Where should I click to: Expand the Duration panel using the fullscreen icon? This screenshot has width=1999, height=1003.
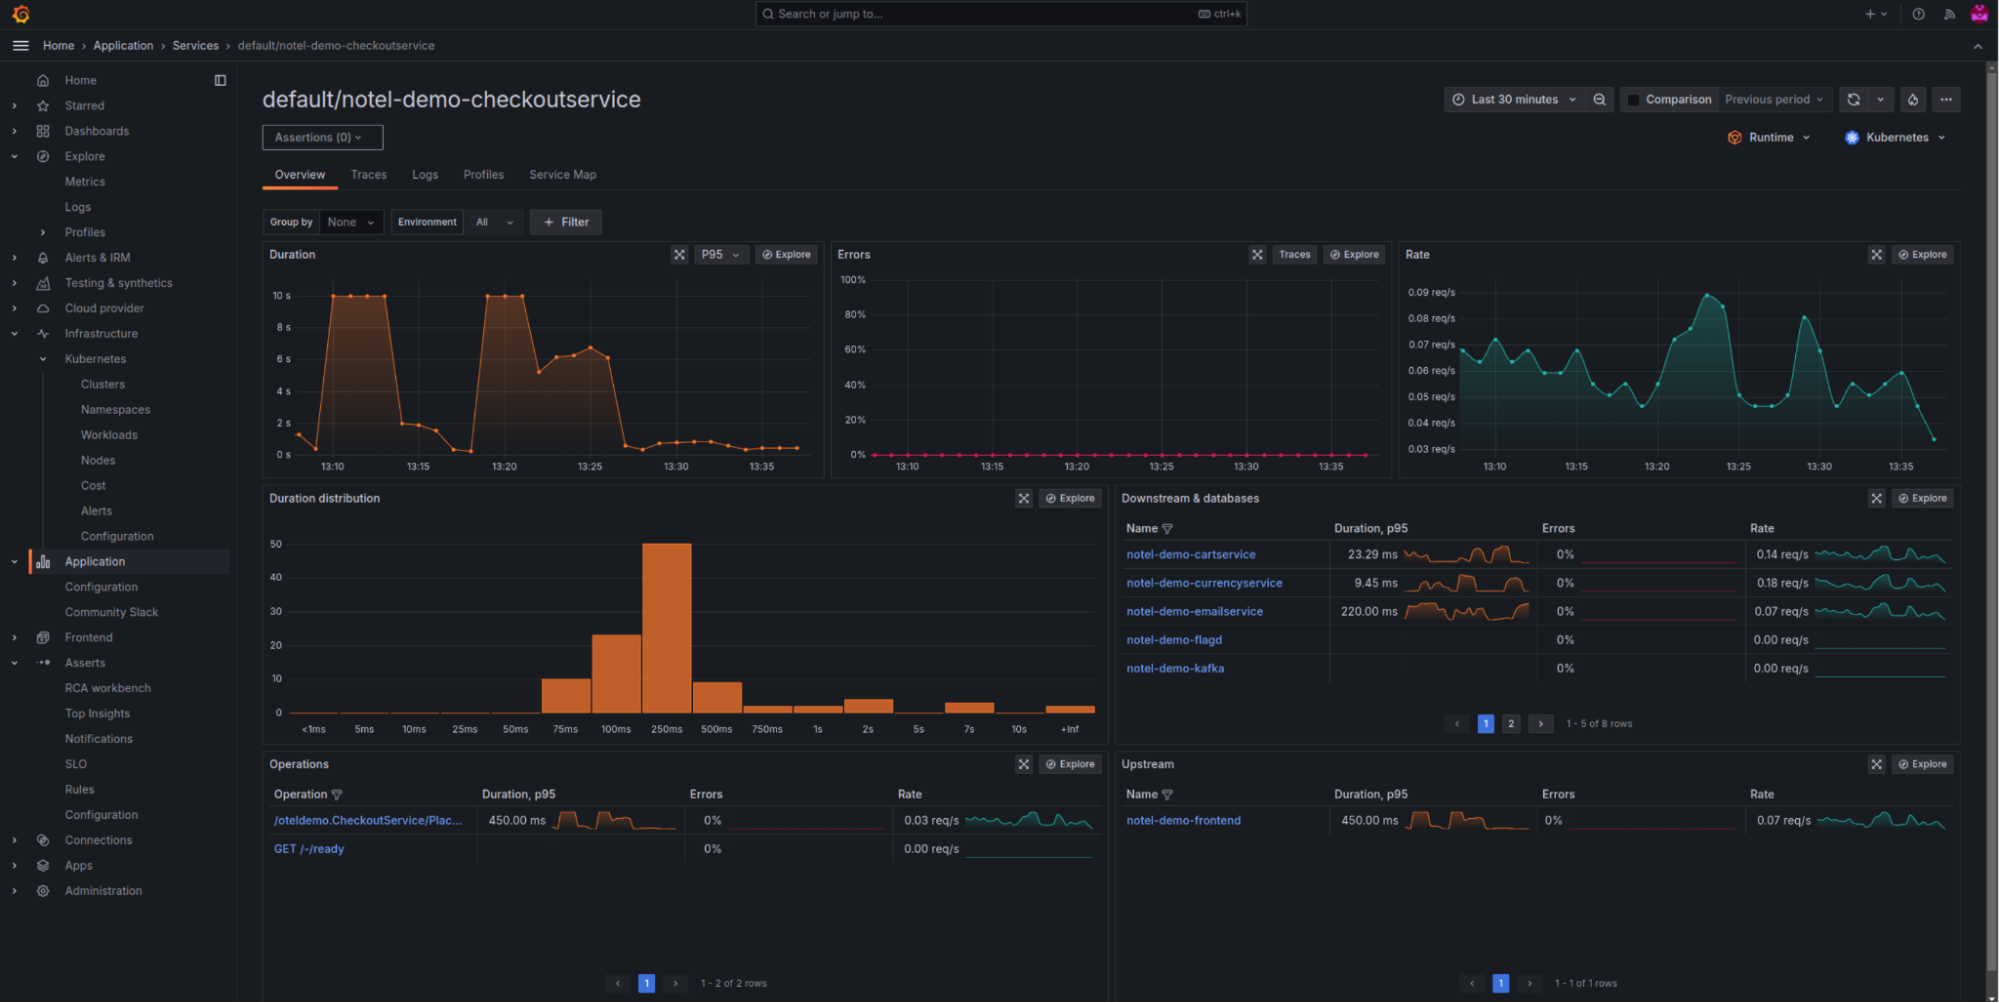point(680,254)
